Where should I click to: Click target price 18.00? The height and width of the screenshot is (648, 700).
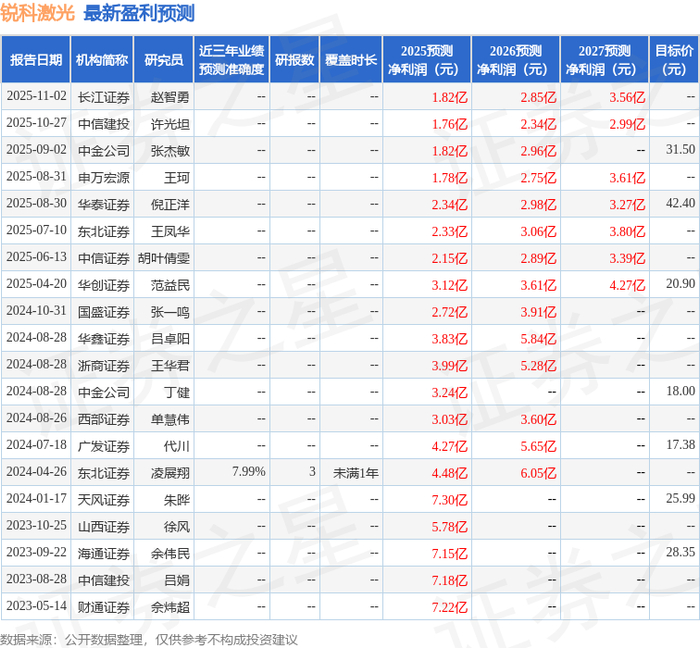click(680, 391)
